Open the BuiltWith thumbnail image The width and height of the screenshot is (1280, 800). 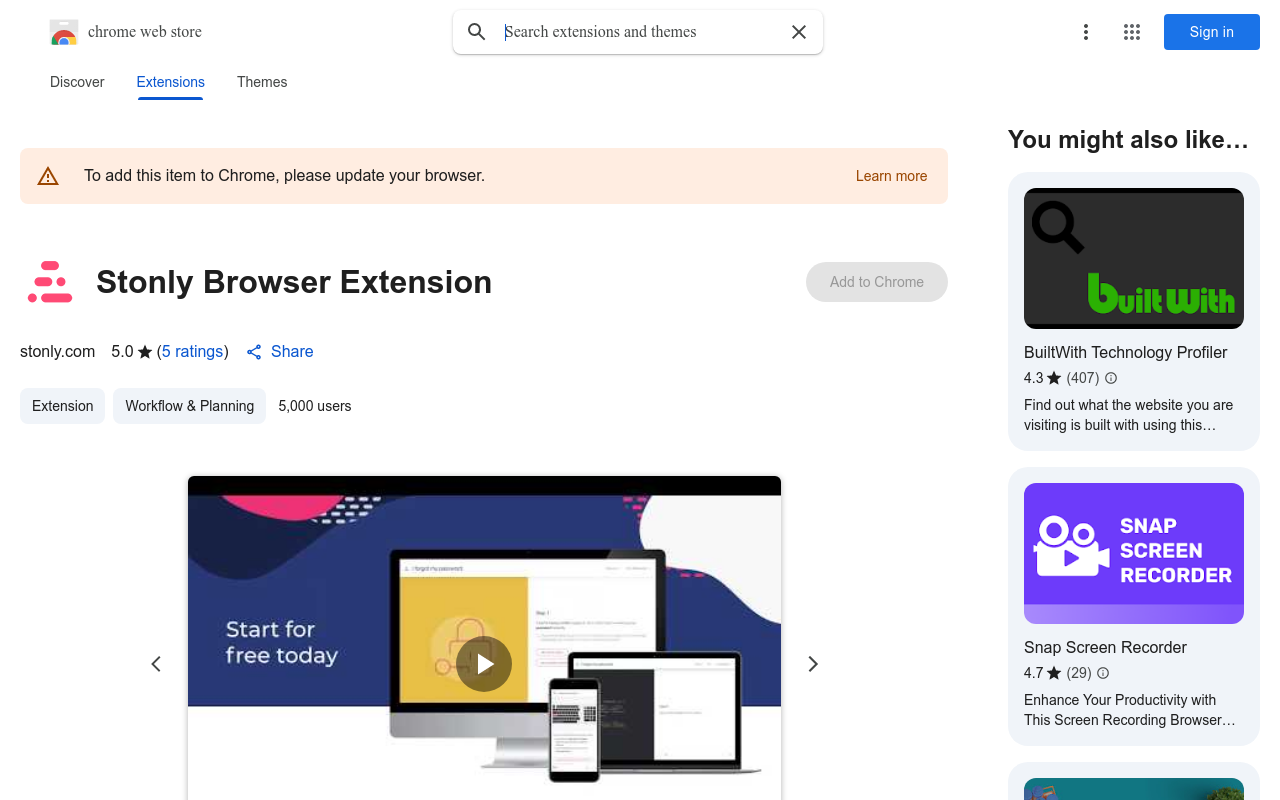[1134, 259]
